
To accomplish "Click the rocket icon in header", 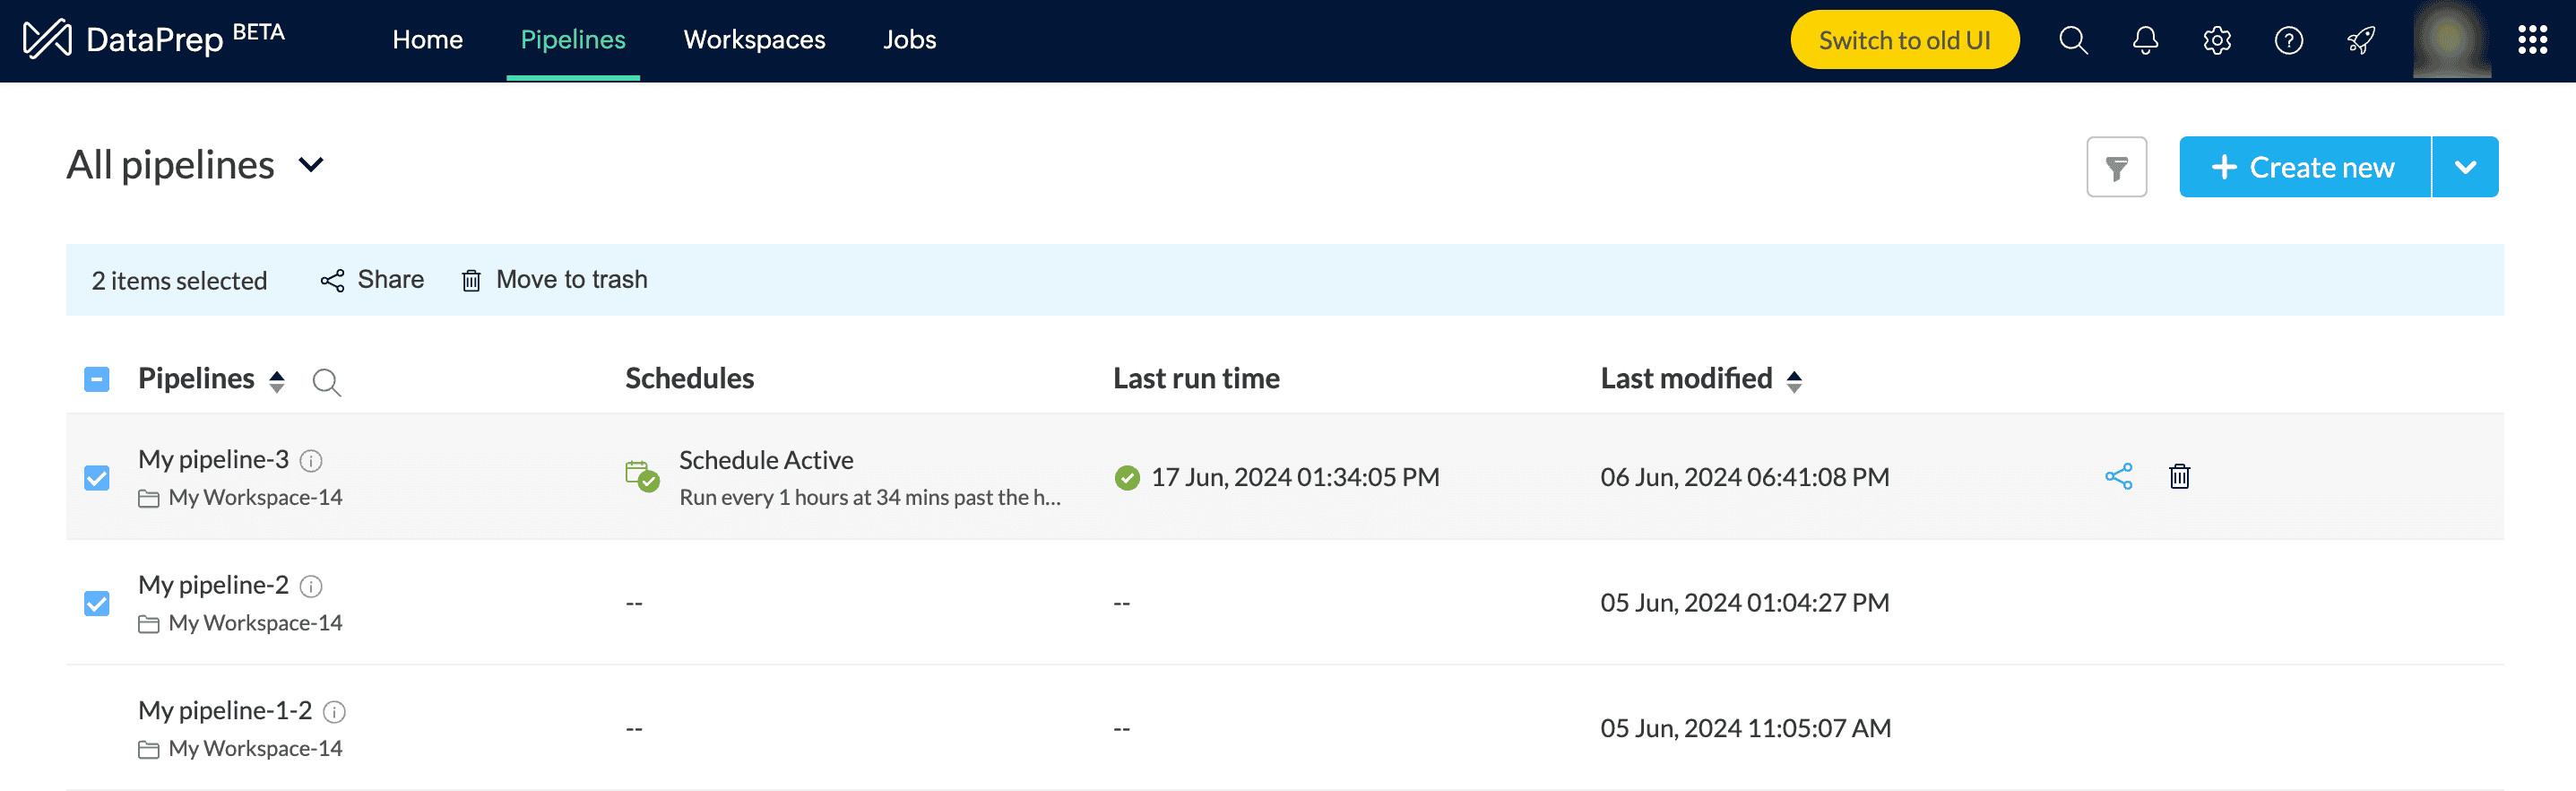I will coord(2361,40).
